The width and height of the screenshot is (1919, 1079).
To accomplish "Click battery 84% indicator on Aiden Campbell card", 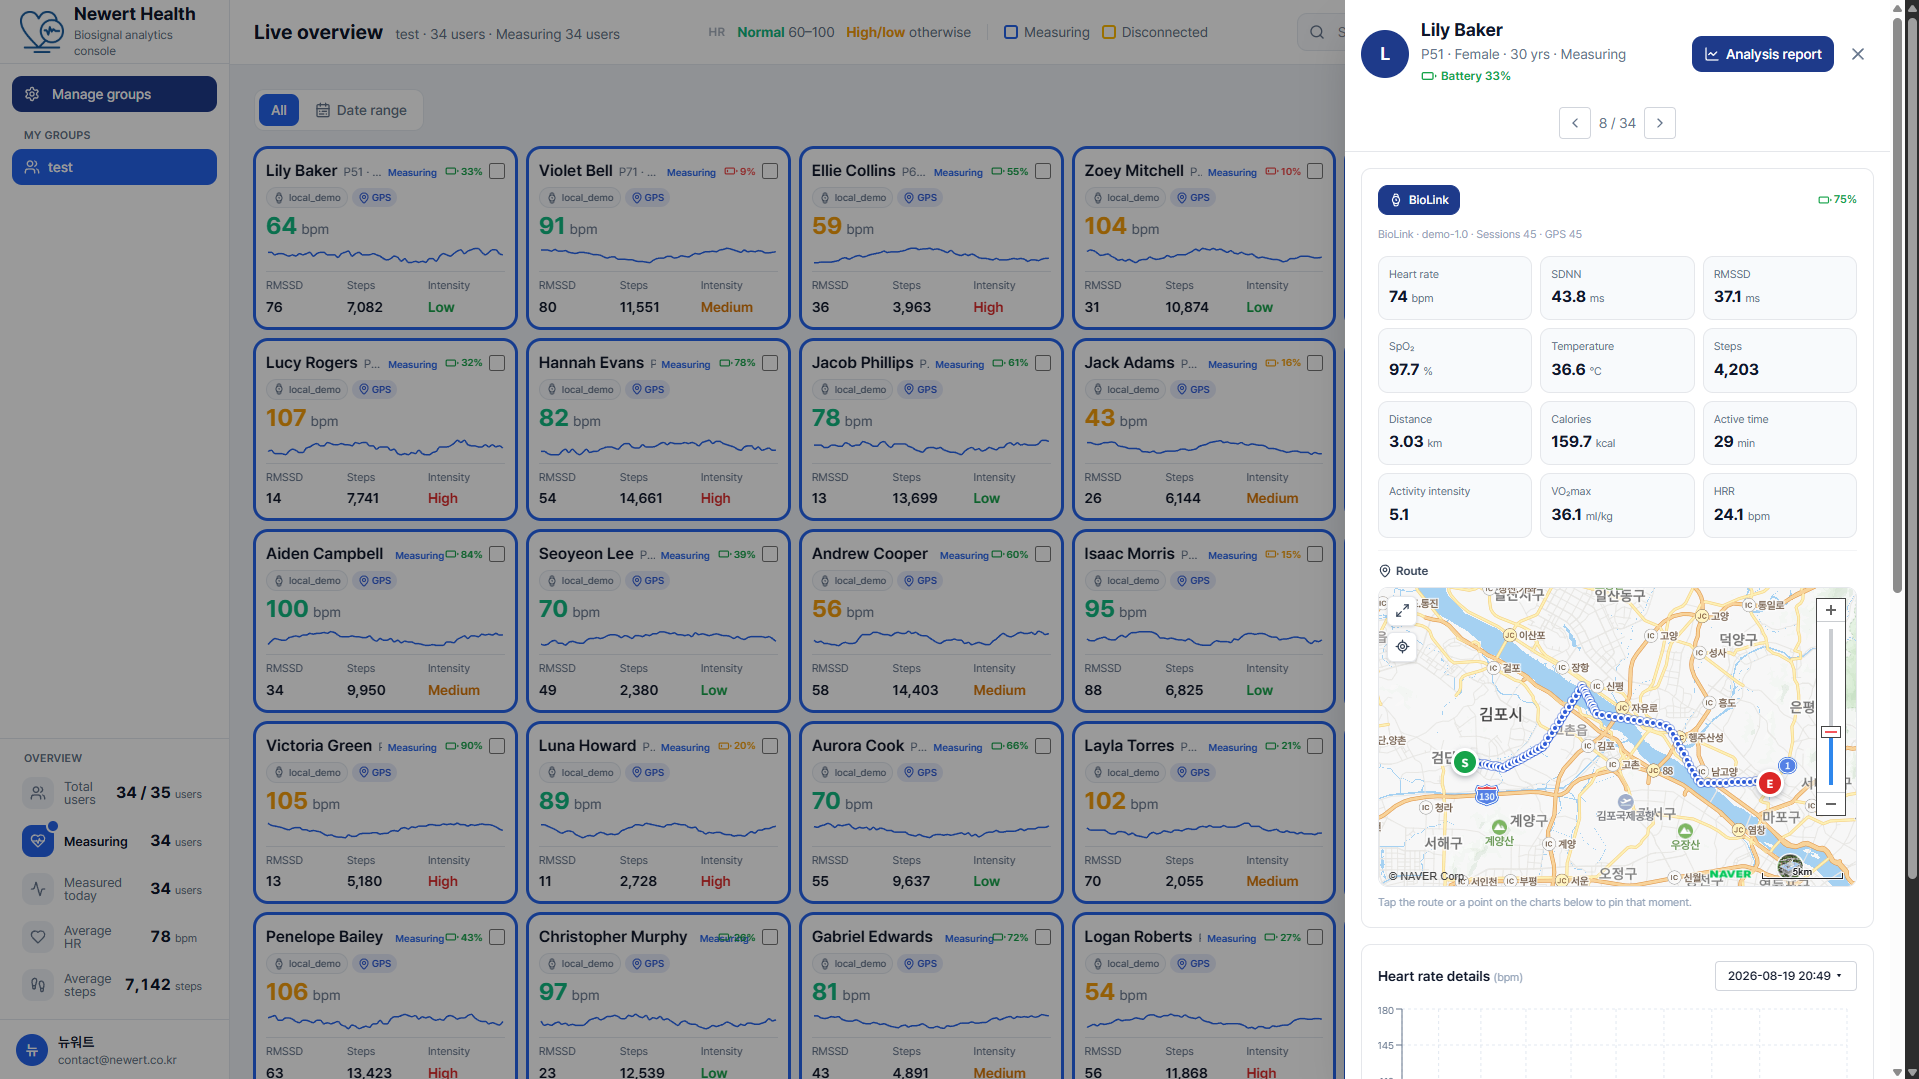I will 464,555.
